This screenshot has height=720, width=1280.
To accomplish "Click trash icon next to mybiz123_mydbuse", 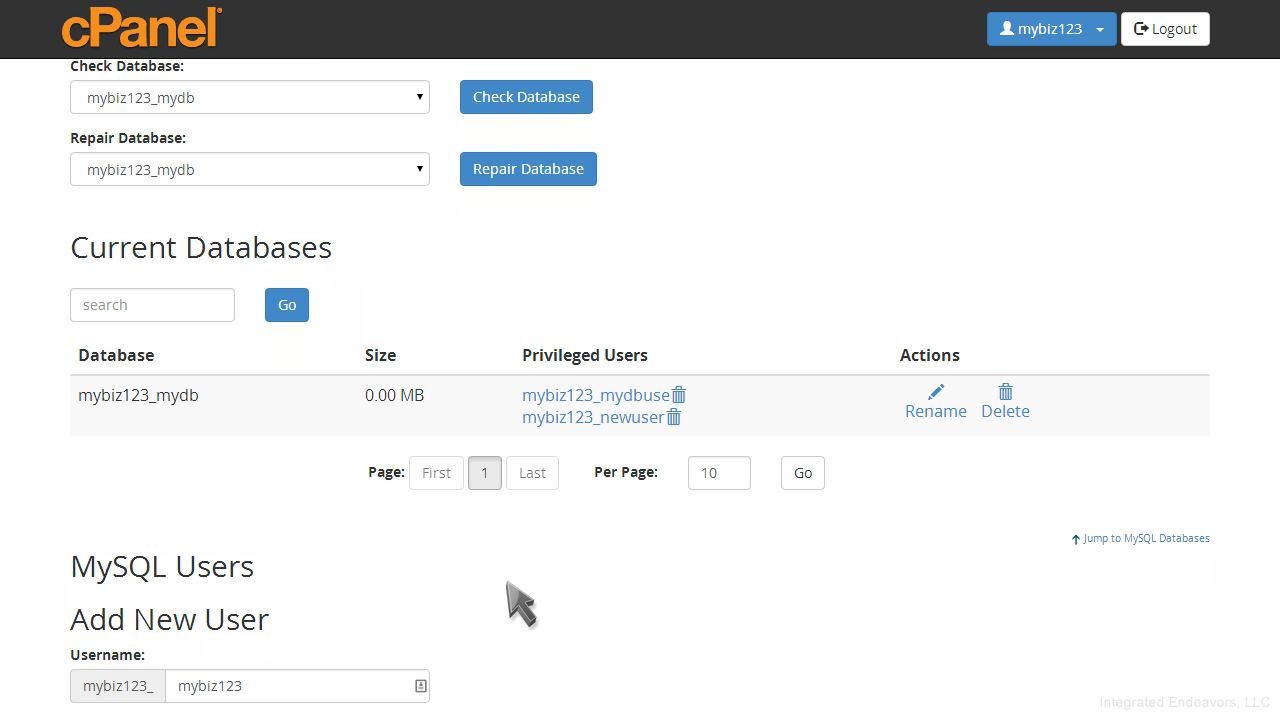I will [679, 395].
